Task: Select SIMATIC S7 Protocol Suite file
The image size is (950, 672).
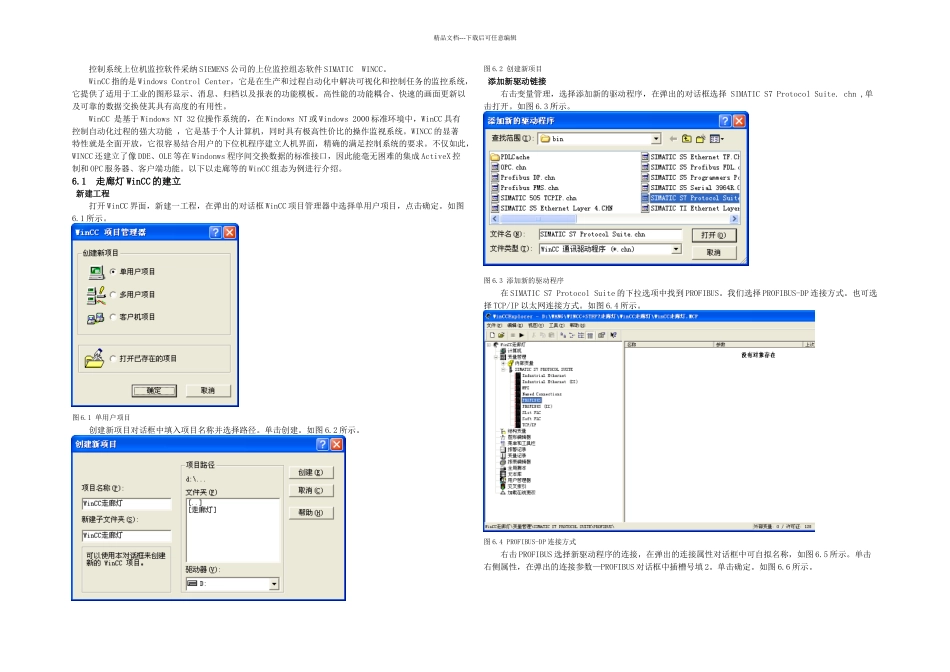Action: [x=691, y=198]
